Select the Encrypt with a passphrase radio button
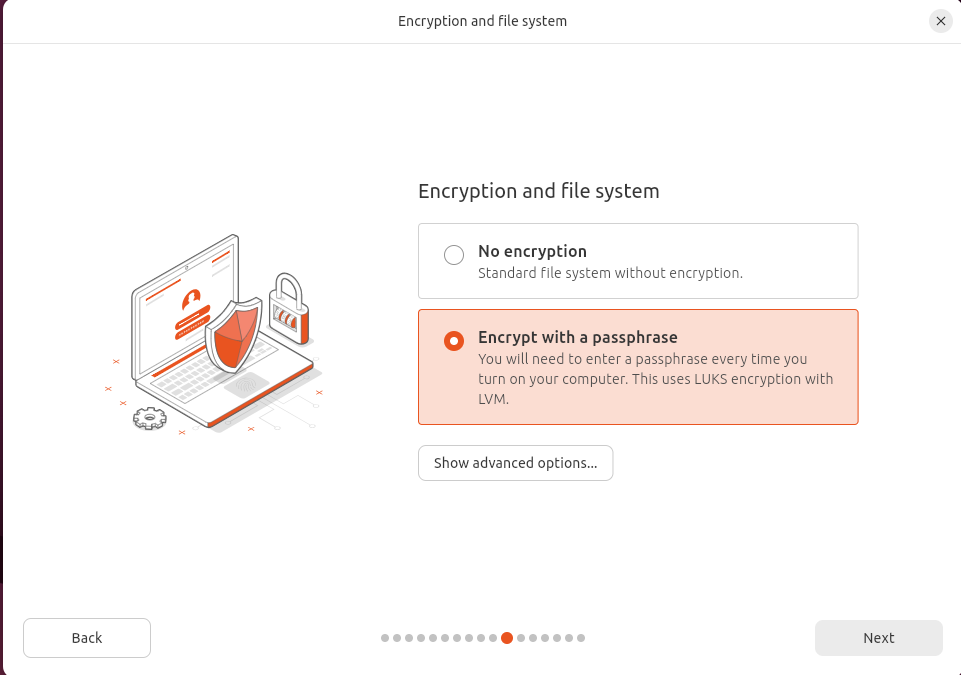Screen dimensions: 961x675 tap(454, 341)
